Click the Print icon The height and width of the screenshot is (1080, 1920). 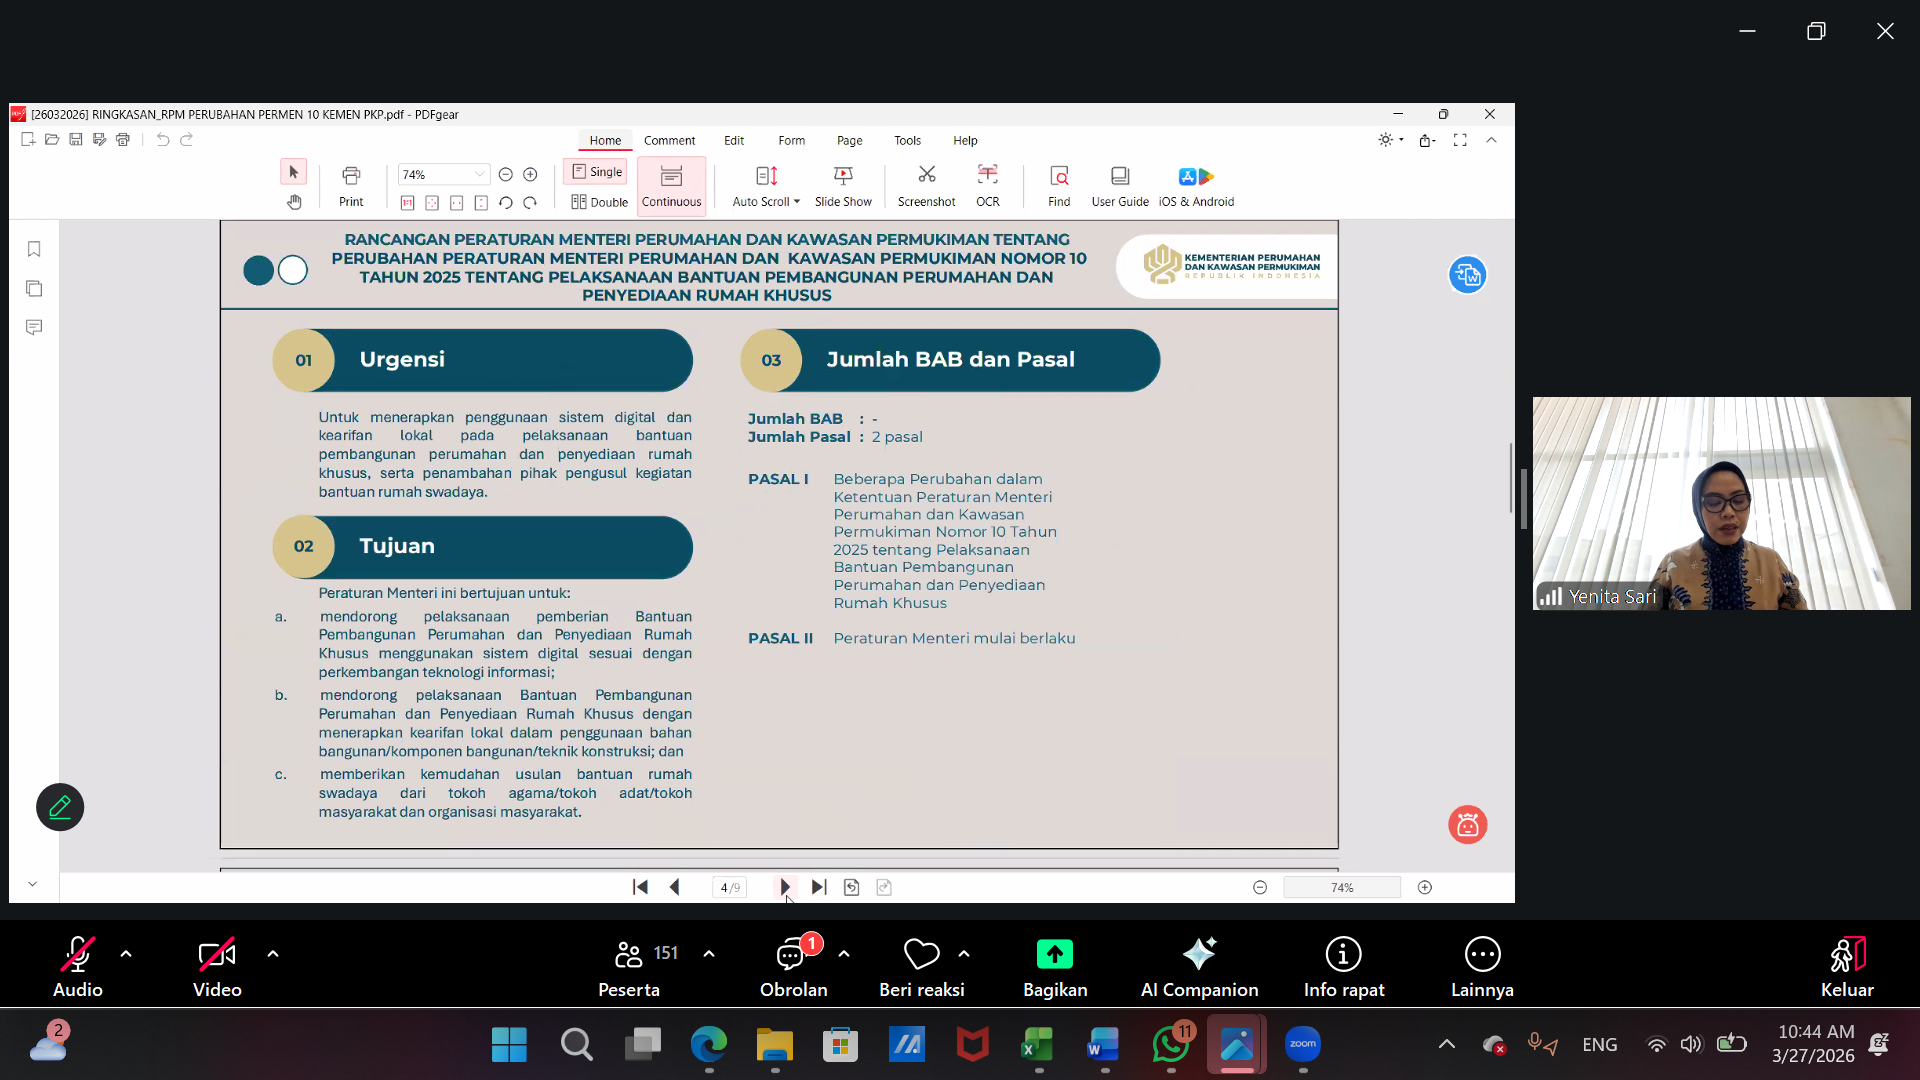point(351,176)
